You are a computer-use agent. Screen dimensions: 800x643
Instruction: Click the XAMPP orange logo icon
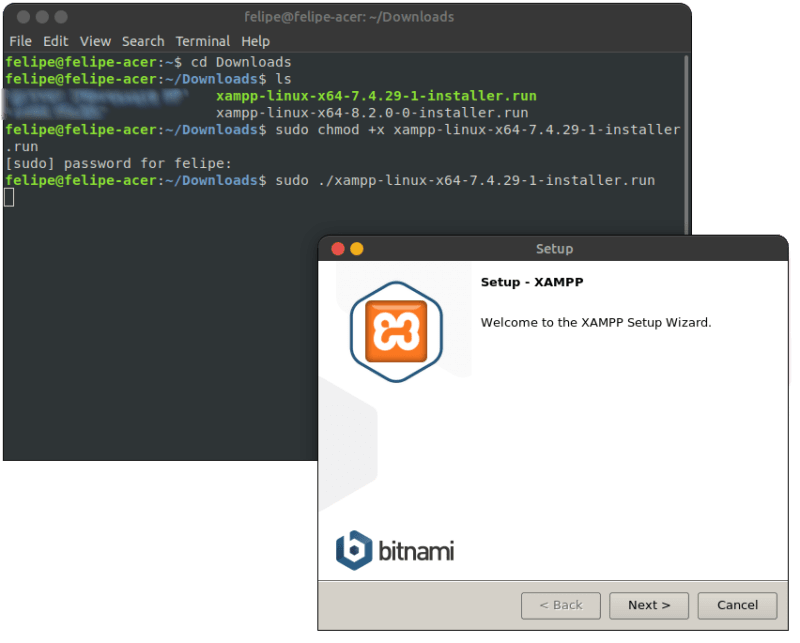(x=396, y=332)
